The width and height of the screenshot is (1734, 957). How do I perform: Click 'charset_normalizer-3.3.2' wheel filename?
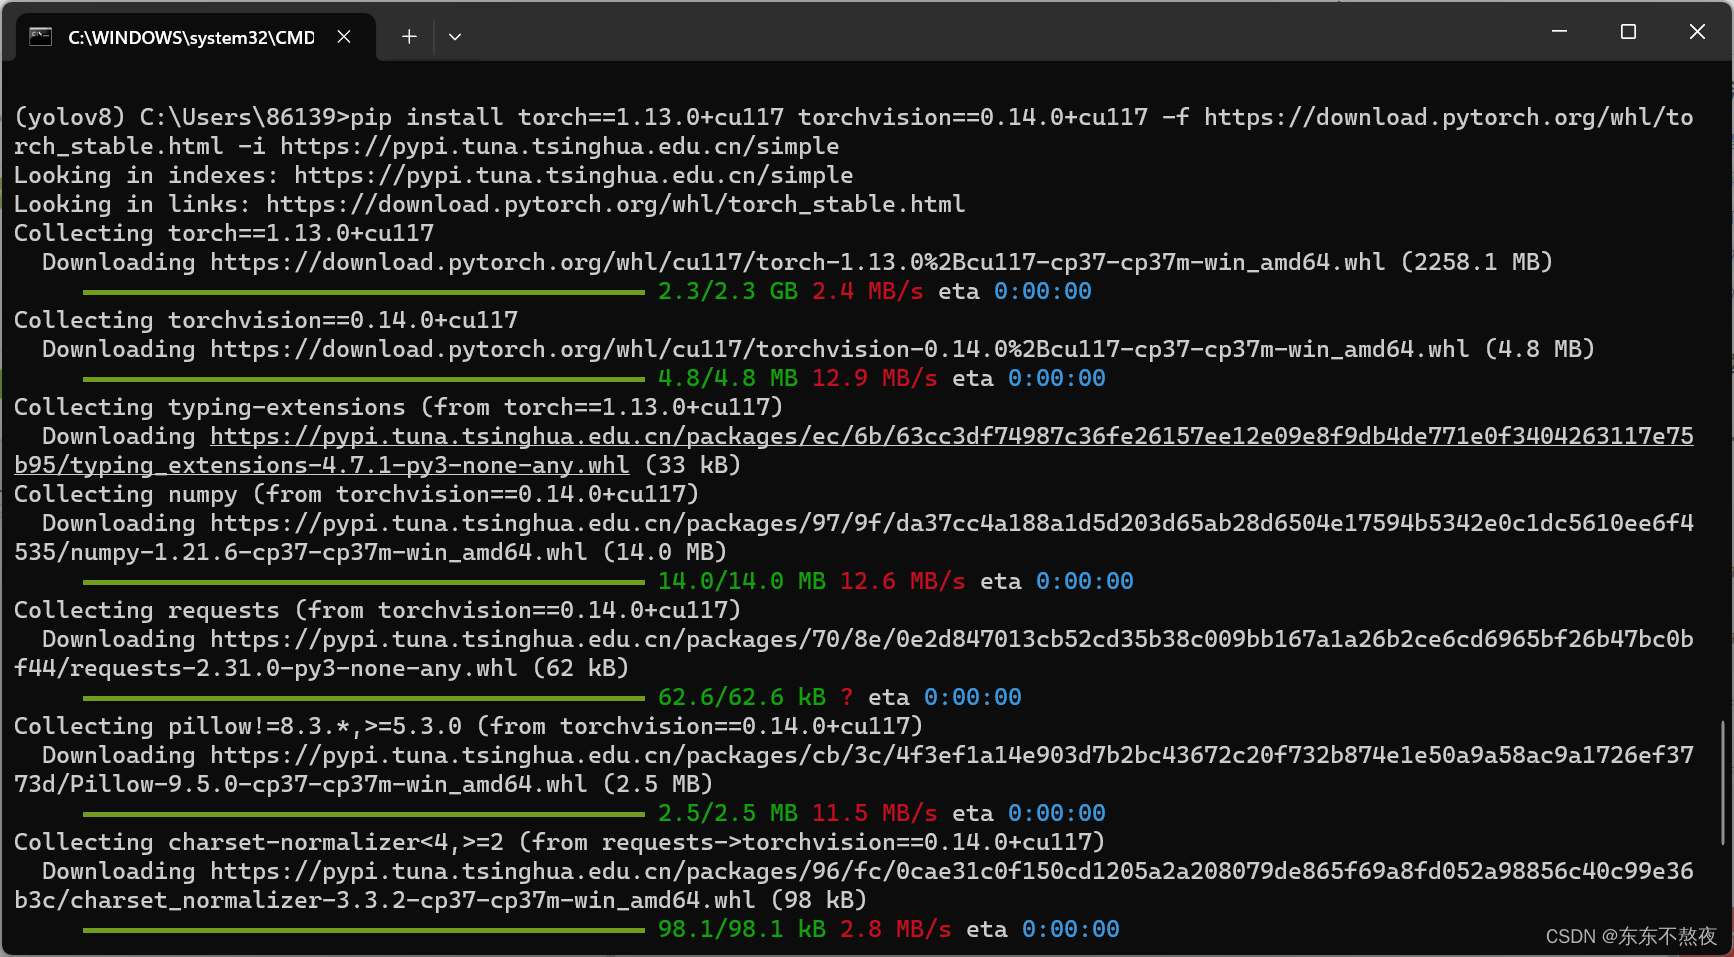(412, 900)
